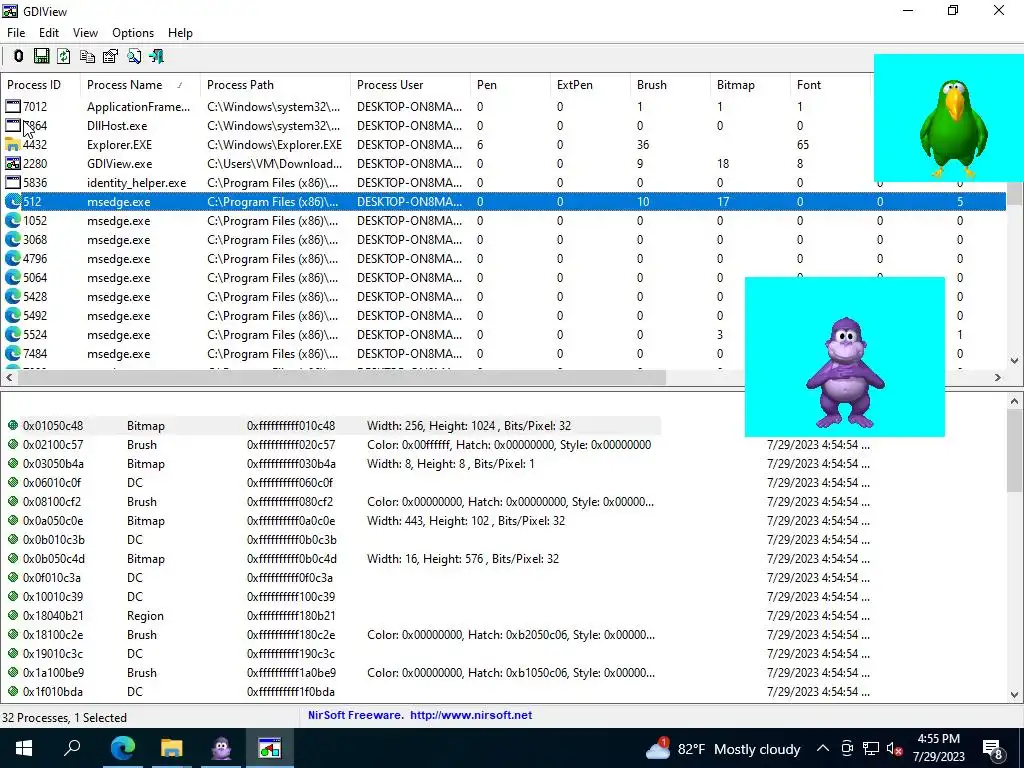Open the notification center icon
The height and width of the screenshot is (768, 1024).
tap(993, 749)
